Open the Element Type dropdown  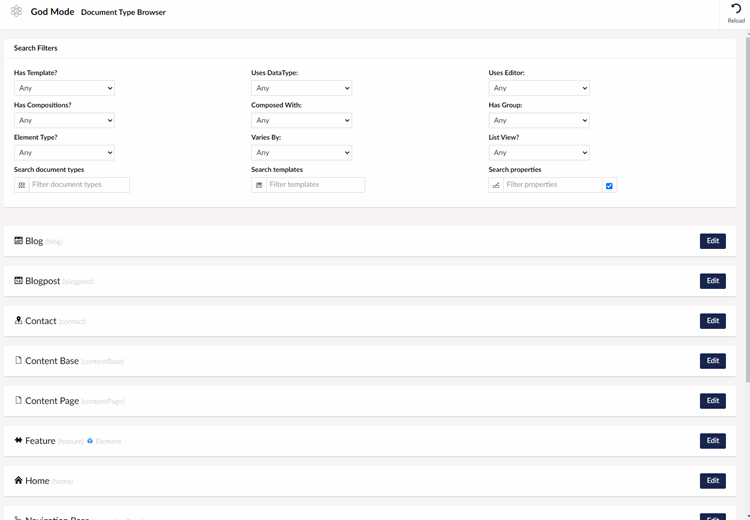[x=64, y=153]
